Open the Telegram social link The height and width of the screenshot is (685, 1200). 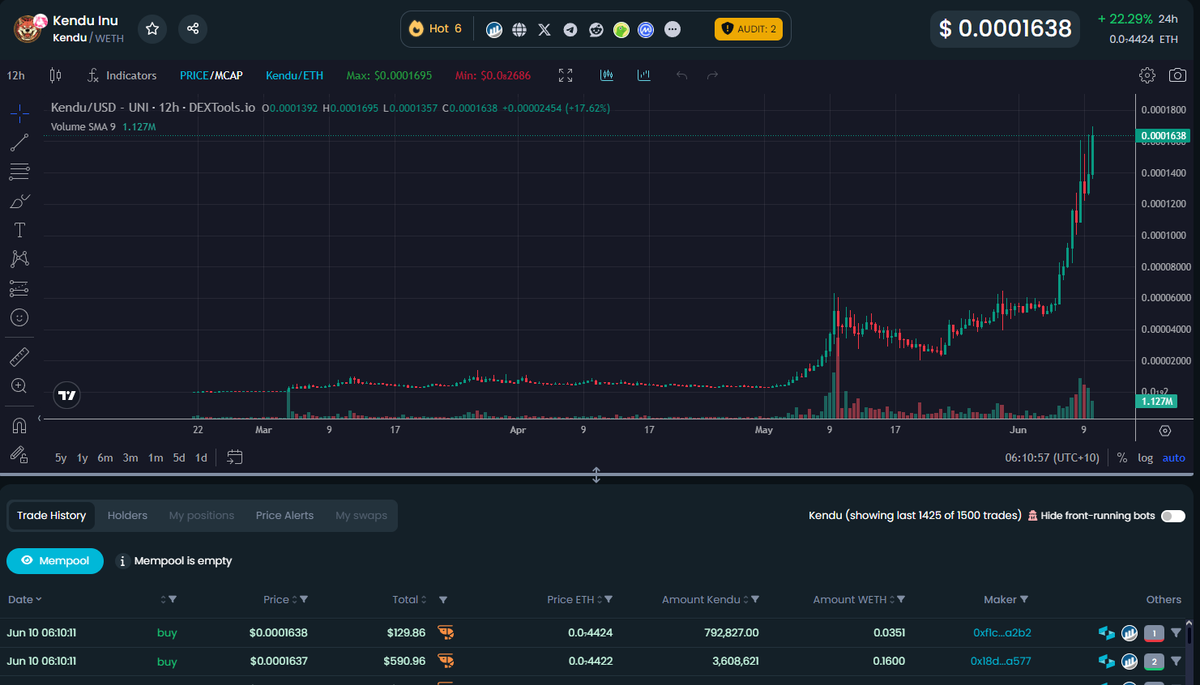click(x=570, y=30)
